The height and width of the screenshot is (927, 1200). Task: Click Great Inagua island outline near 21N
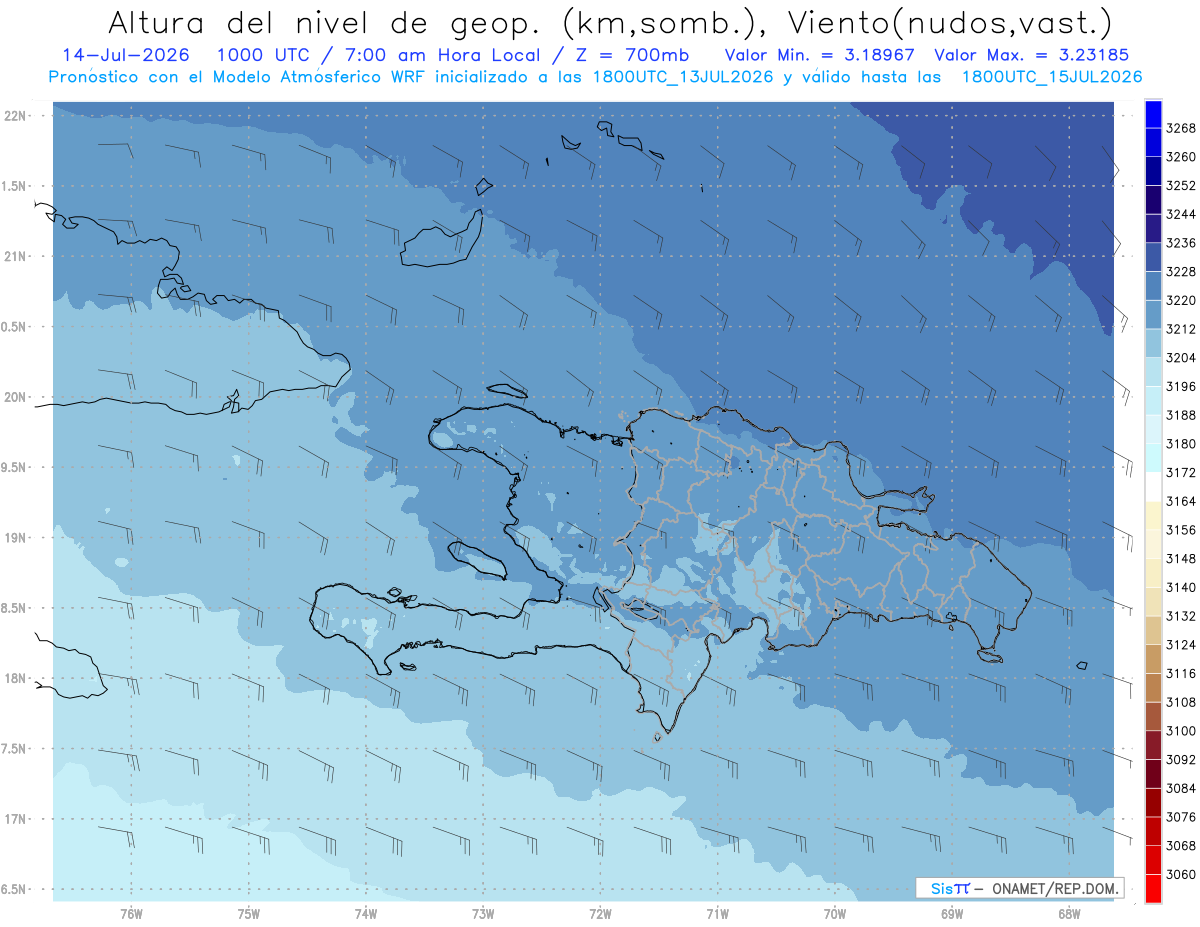point(440,240)
